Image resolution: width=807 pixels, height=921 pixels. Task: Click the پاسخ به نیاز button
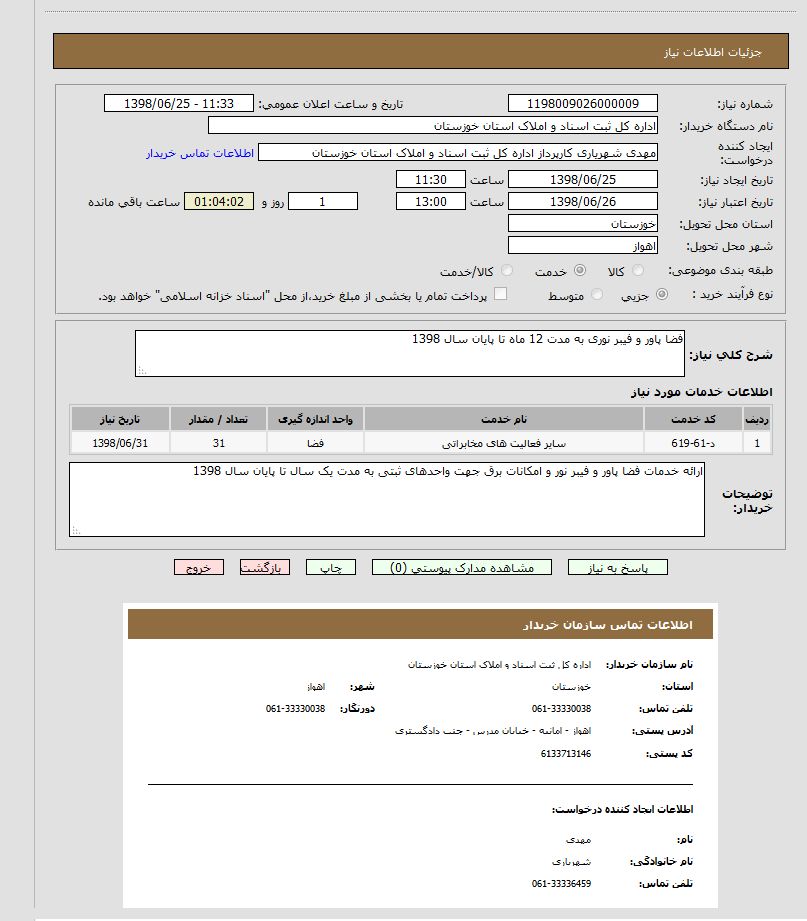click(x=617, y=567)
